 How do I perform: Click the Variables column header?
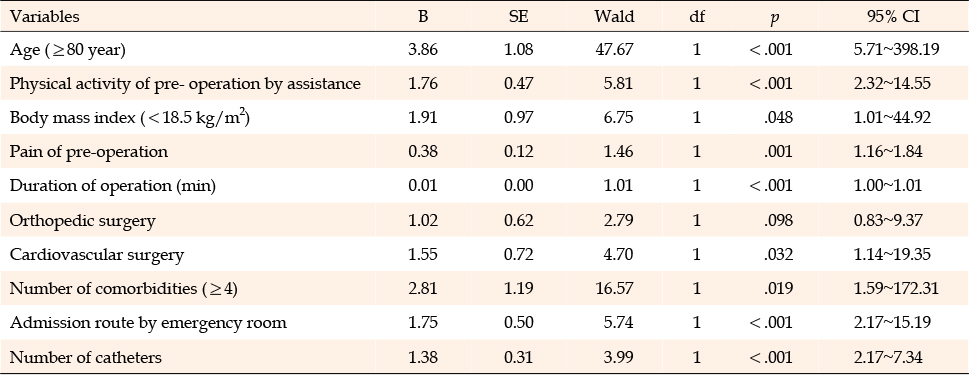coord(44,17)
